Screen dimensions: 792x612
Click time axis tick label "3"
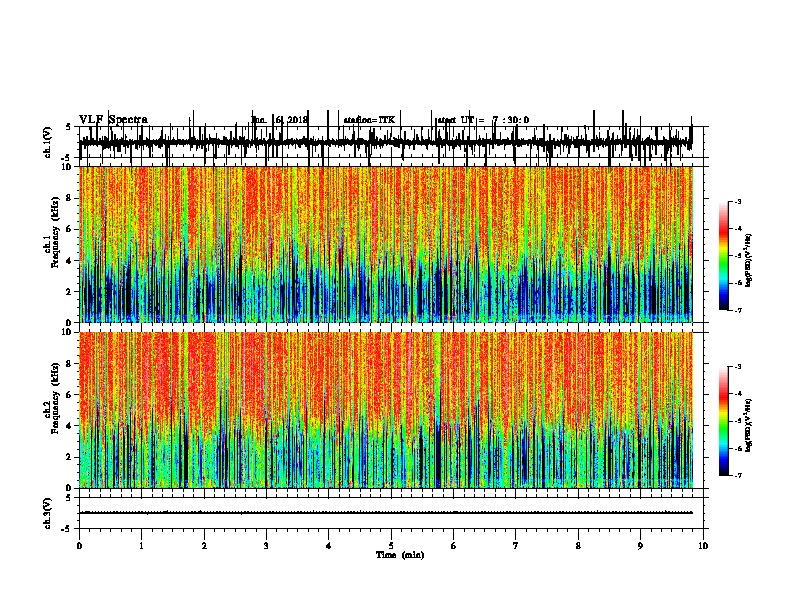266,546
